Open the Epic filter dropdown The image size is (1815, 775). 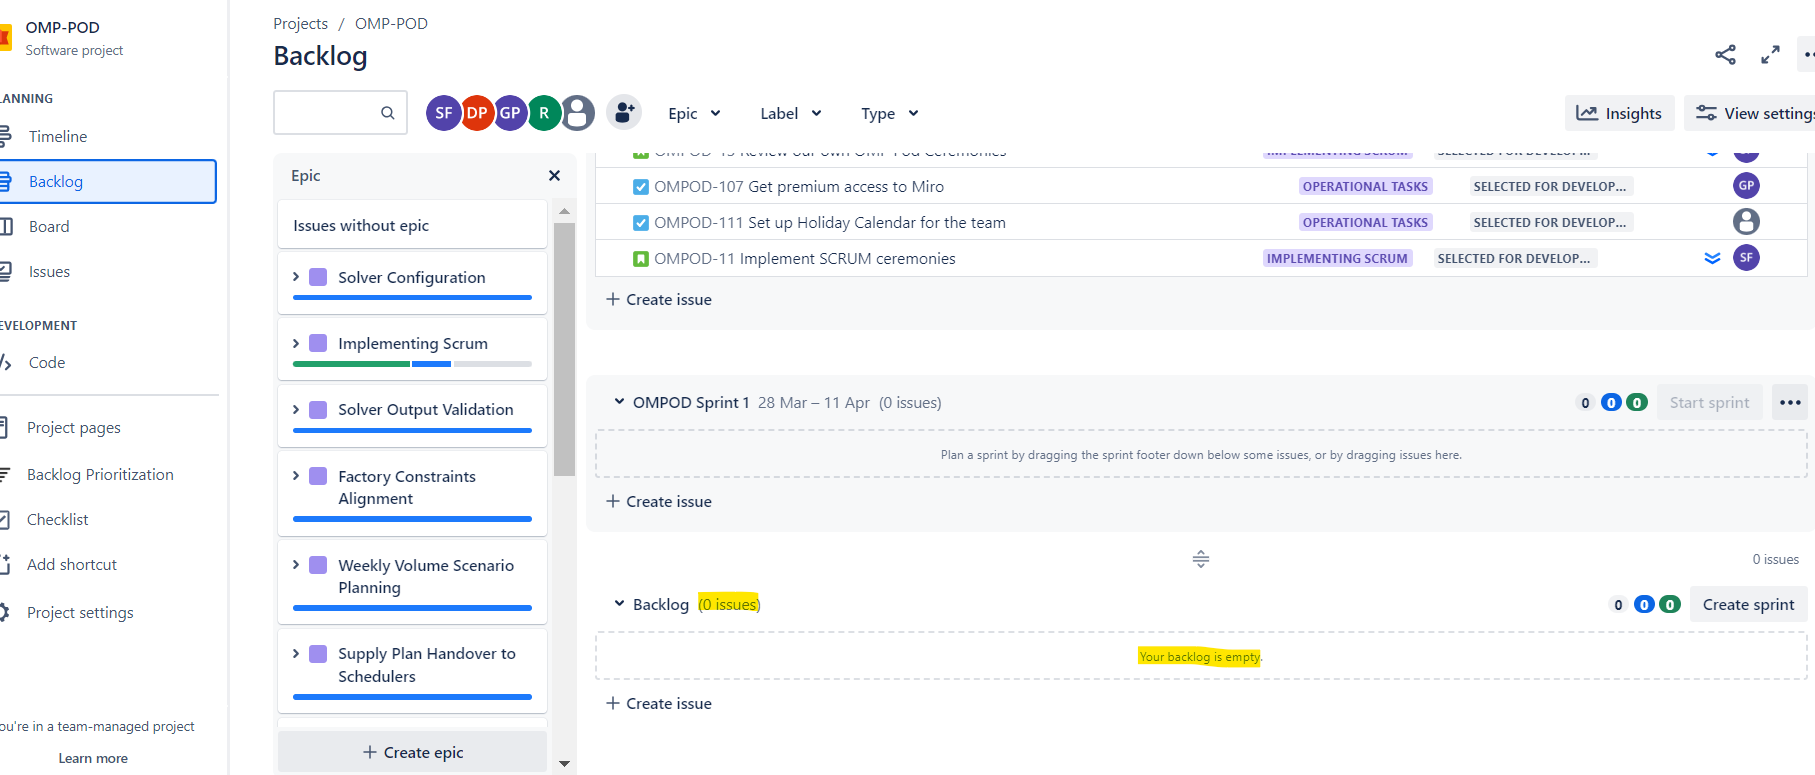694,113
